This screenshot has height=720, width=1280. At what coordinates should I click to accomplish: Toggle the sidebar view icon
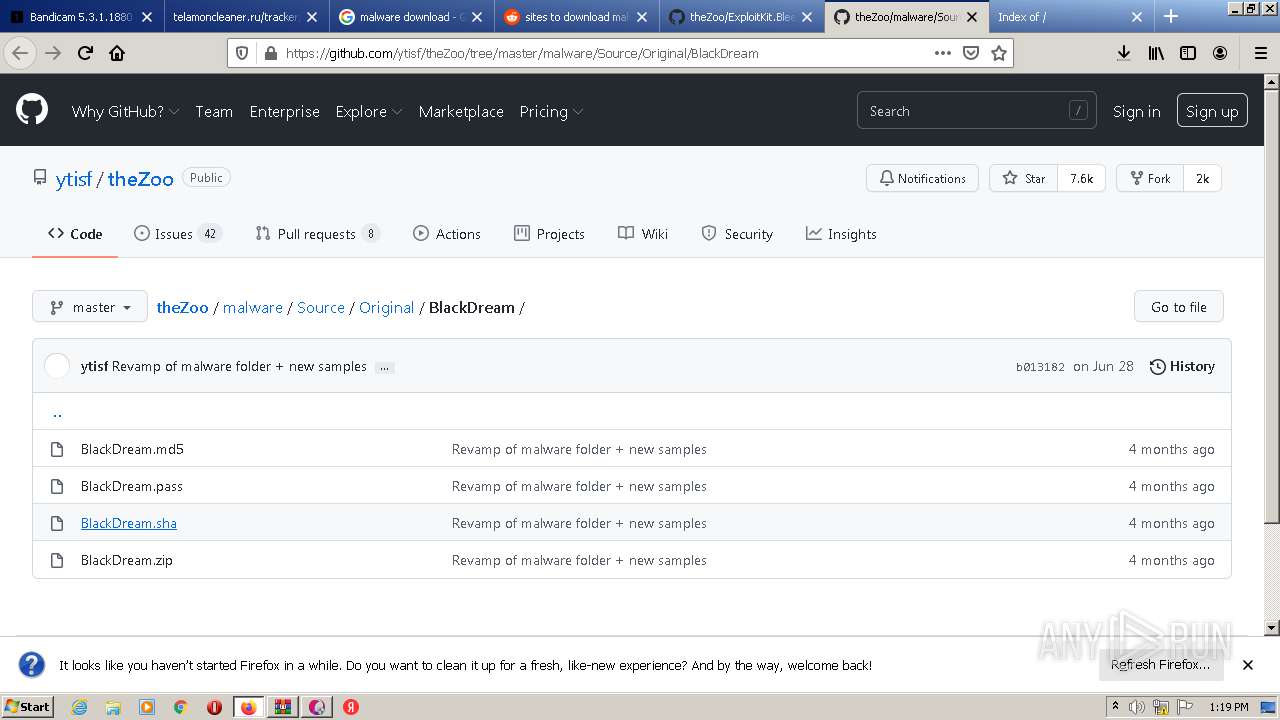click(1188, 53)
